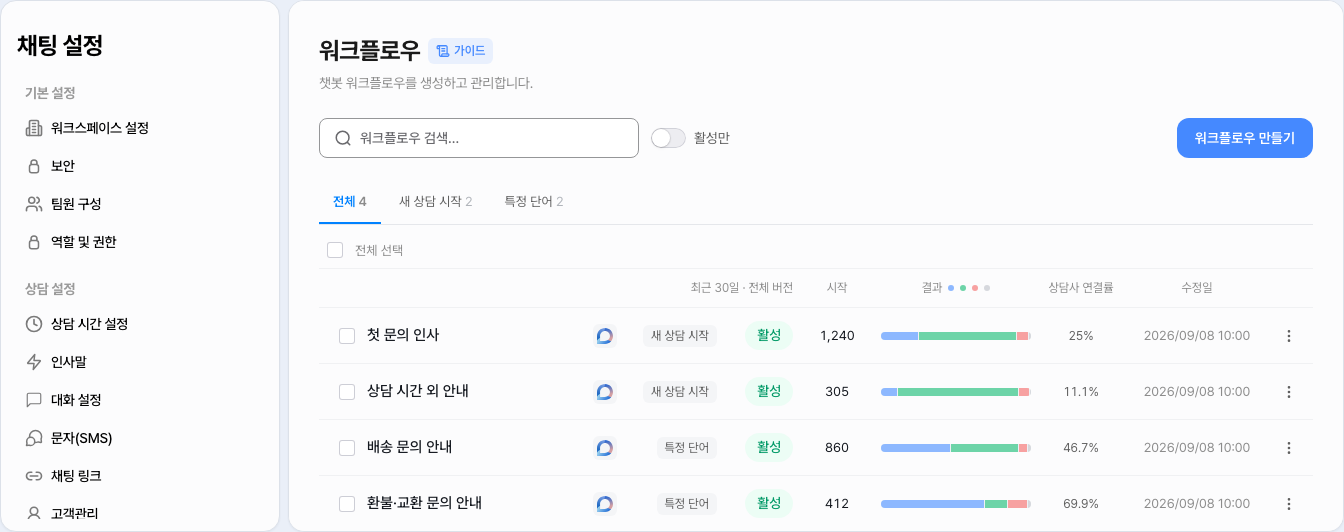This screenshot has height=532, width=1344.
Task: Check the 상담 시간 외 안내 row checkbox
Action: (347, 392)
